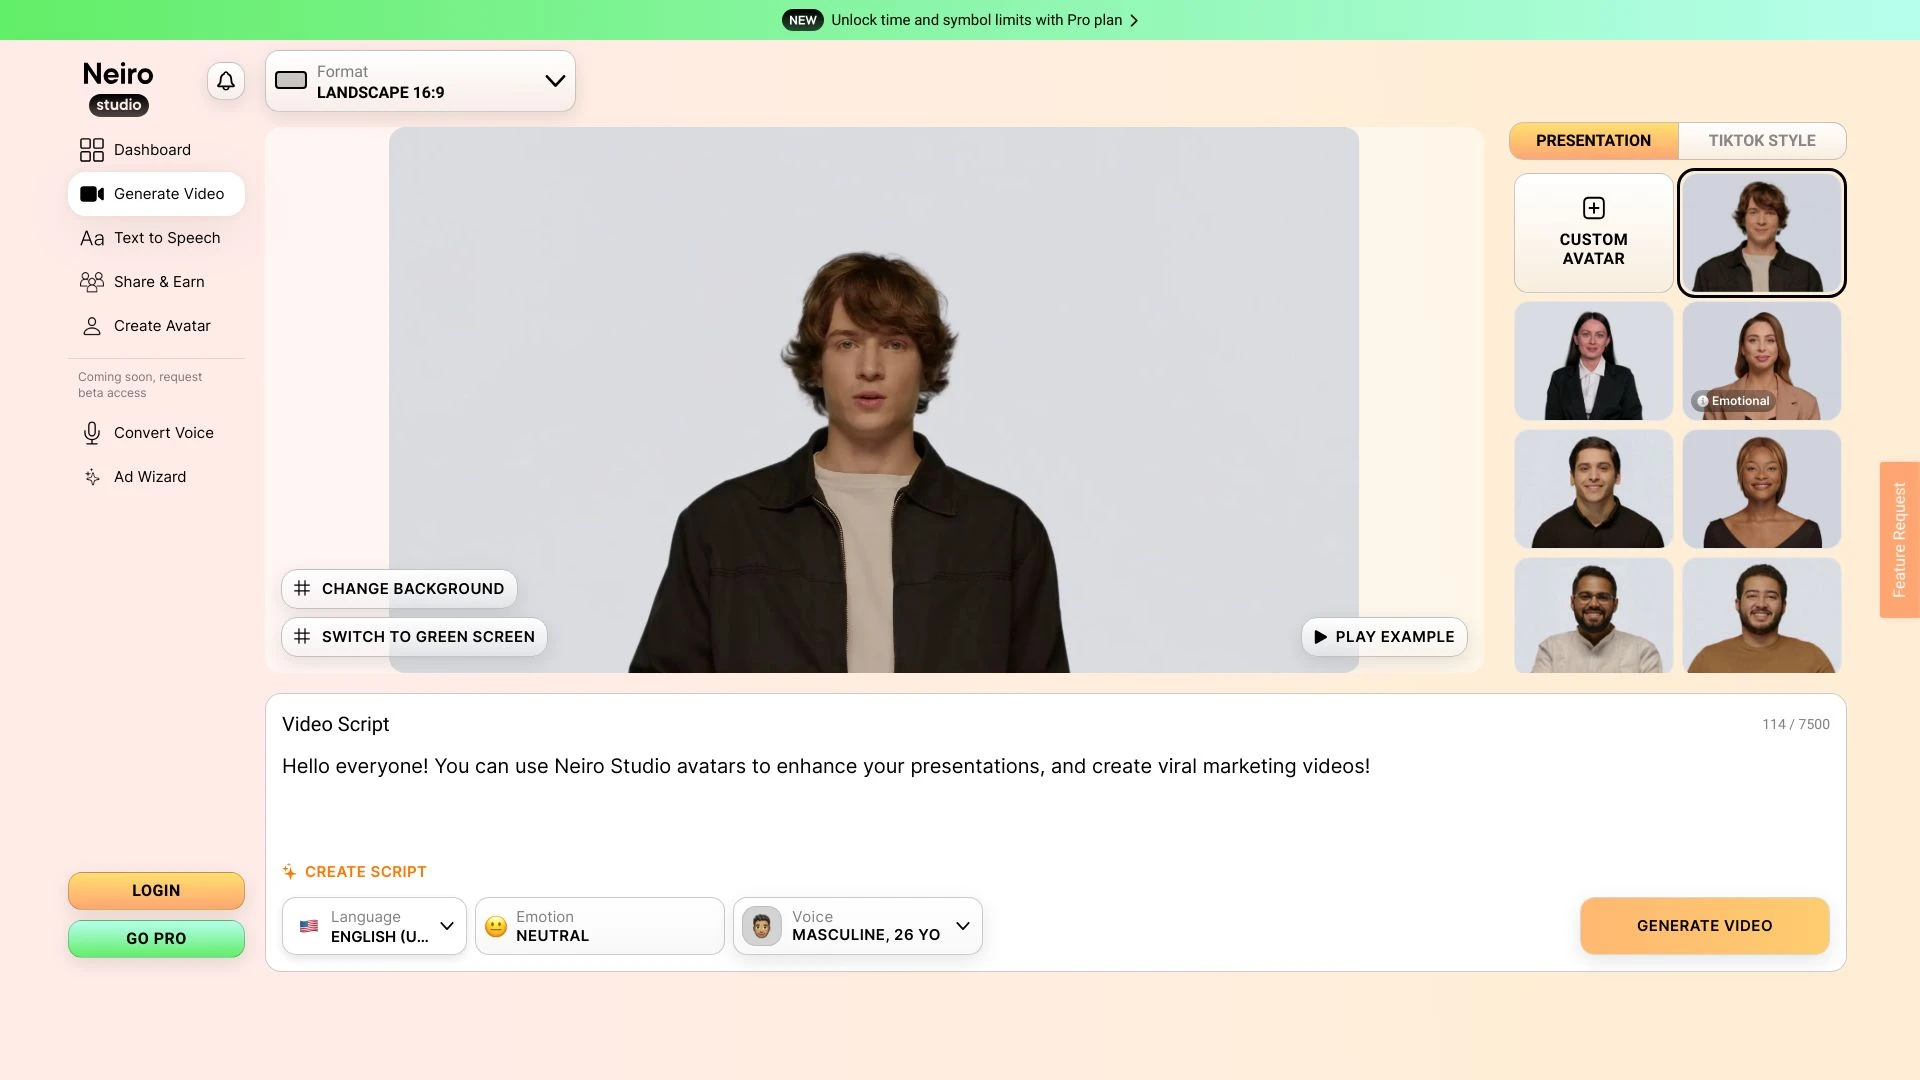Click the notification bell icon
This screenshot has height=1080, width=1920.
pyautogui.click(x=224, y=80)
